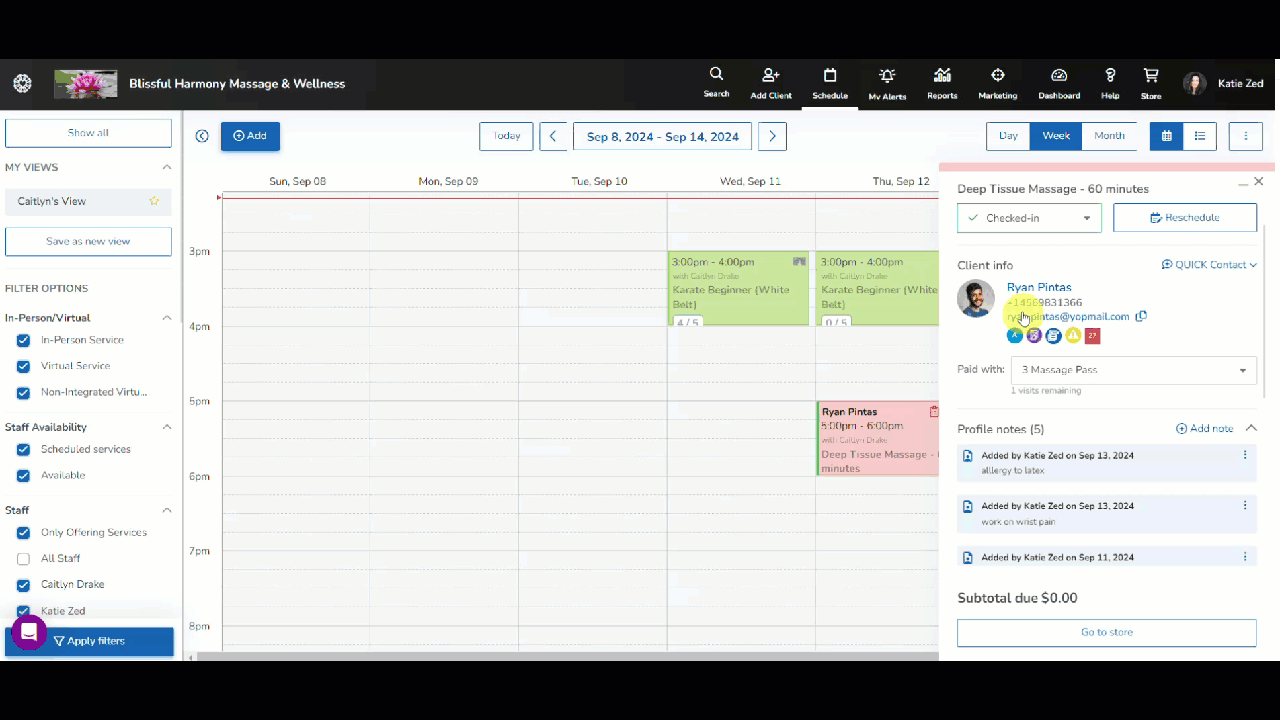
Task: Click the blue forms client badge
Action: point(1053,336)
